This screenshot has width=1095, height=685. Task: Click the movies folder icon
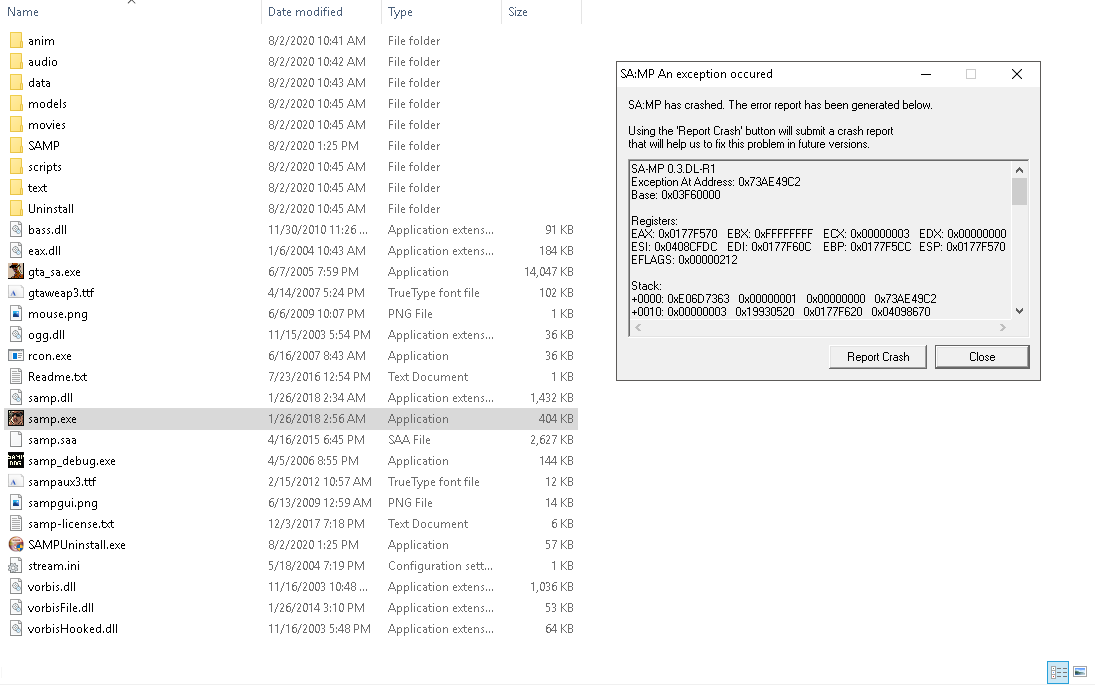point(16,124)
